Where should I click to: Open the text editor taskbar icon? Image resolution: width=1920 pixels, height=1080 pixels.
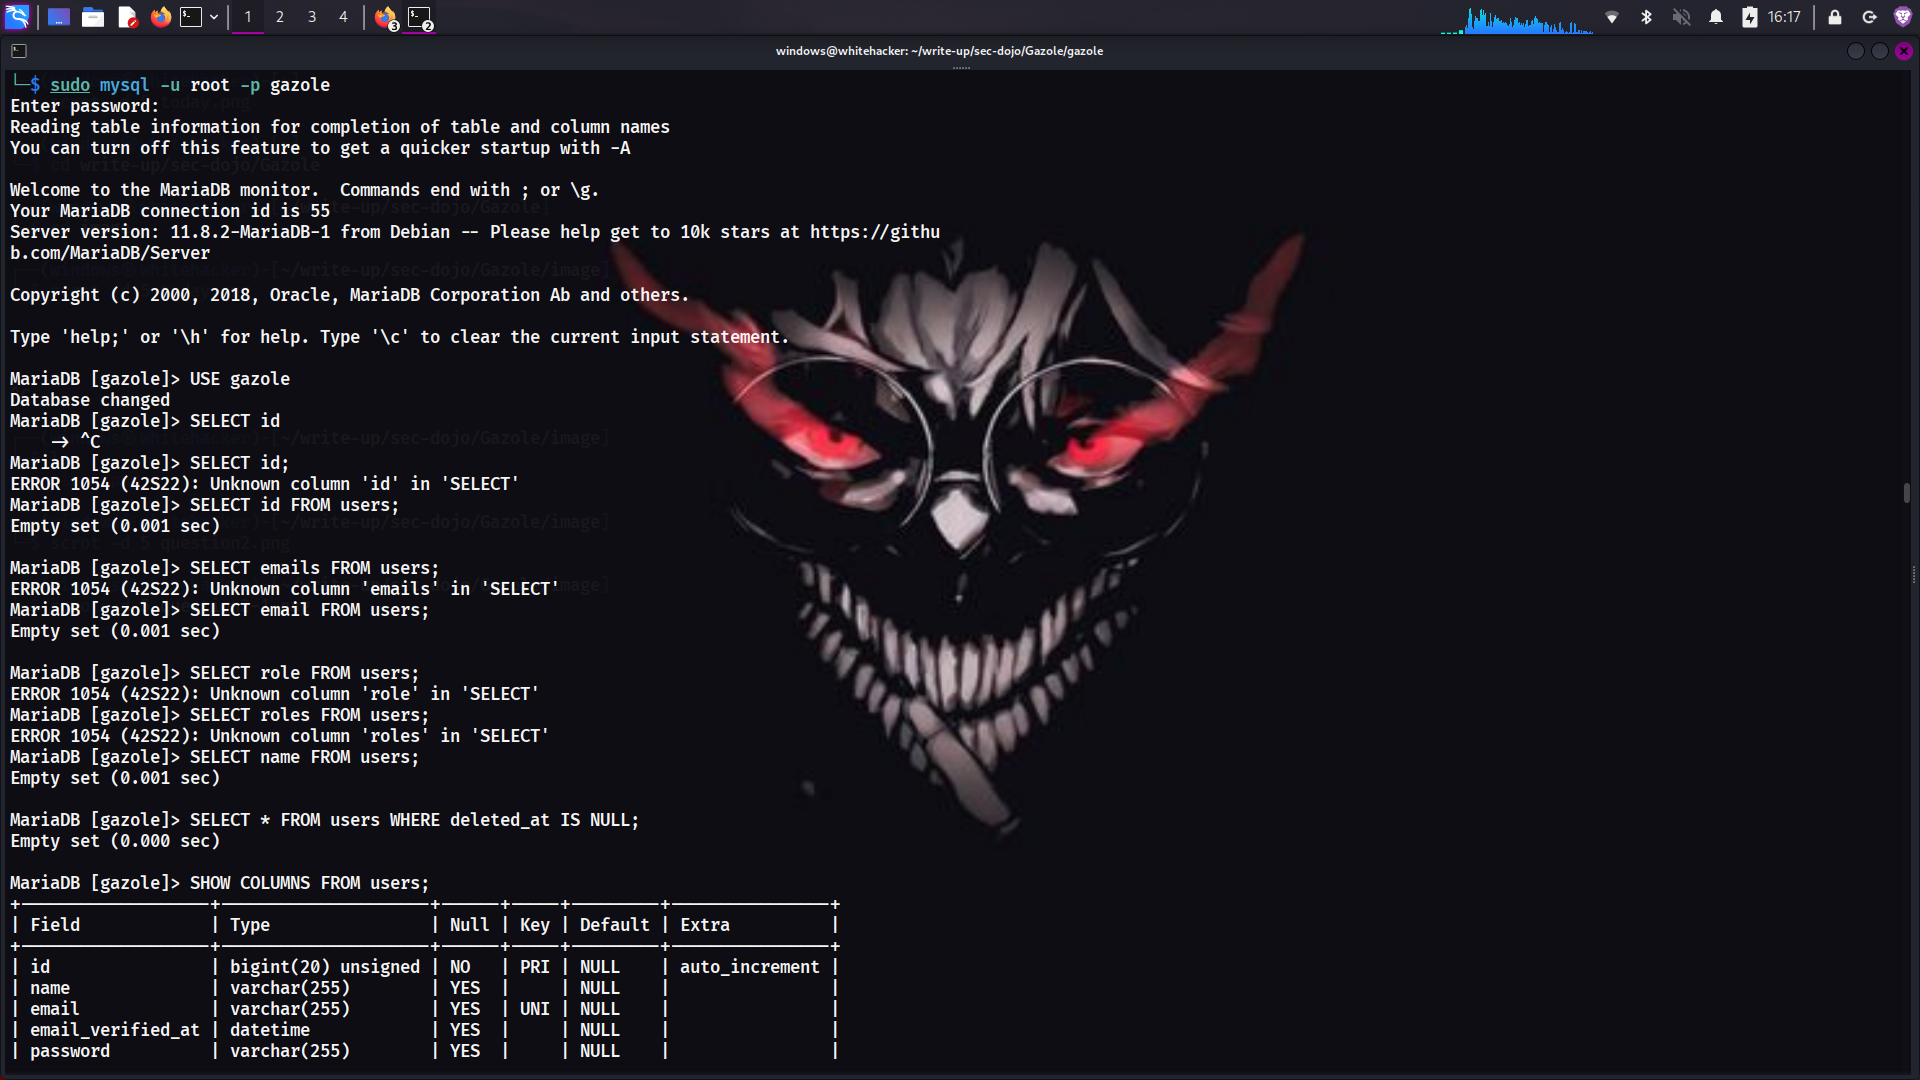(x=127, y=17)
